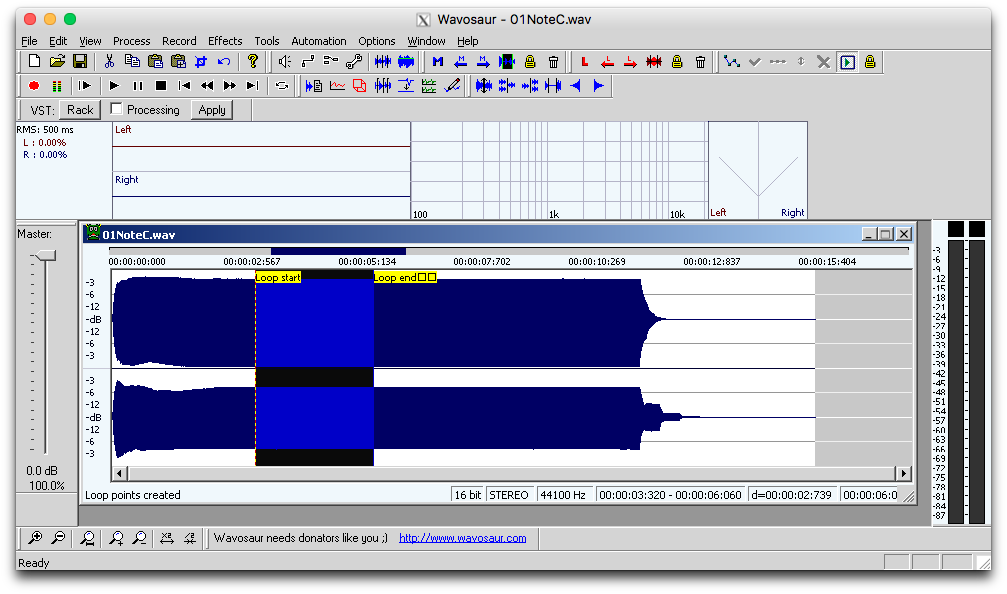Toggle the loop playback button
Image resolution: width=1007 pixels, height=594 pixels.
(x=282, y=86)
